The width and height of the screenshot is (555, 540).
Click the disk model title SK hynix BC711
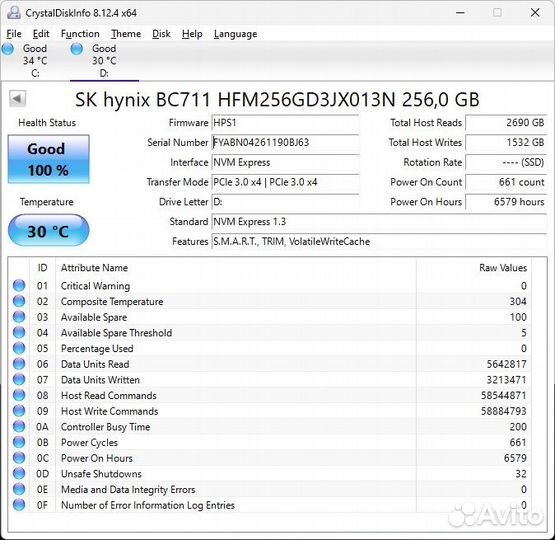point(277,99)
